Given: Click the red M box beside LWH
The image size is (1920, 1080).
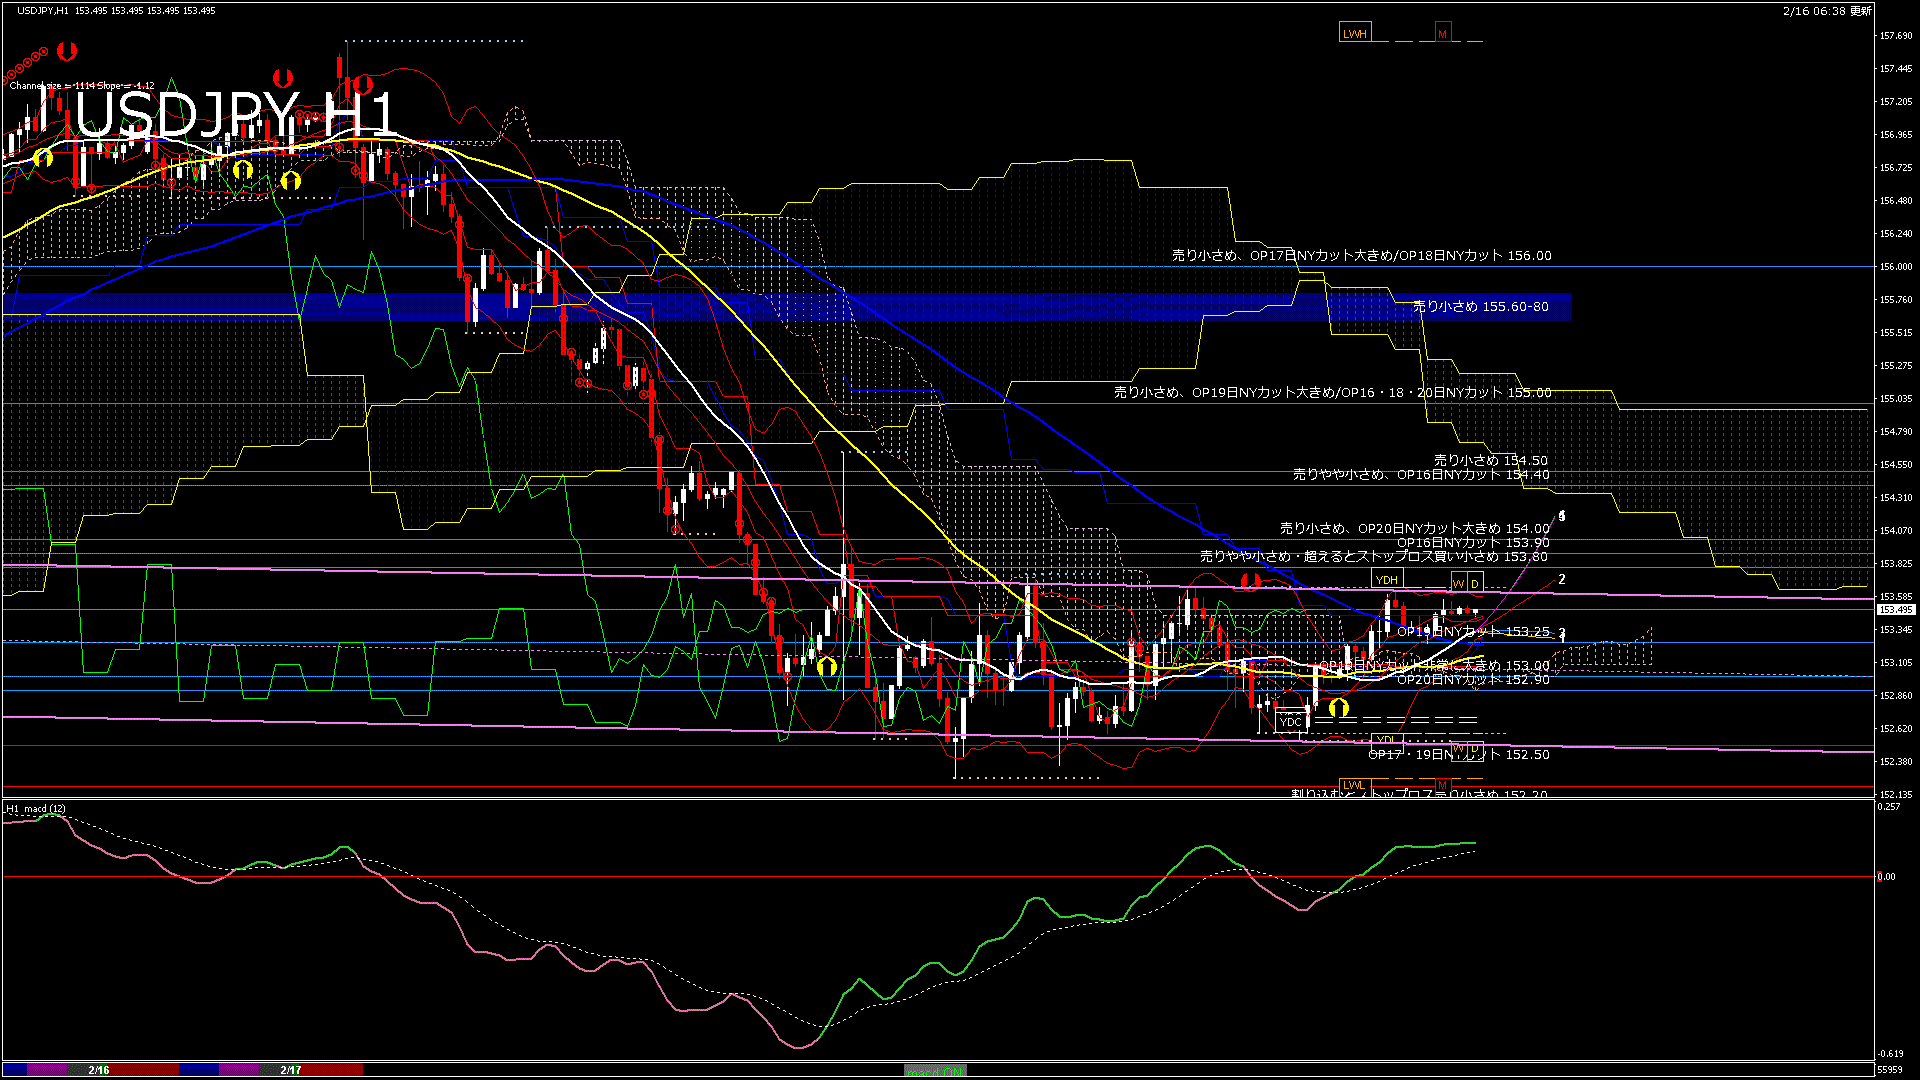Looking at the screenshot, I should pos(1442,33).
